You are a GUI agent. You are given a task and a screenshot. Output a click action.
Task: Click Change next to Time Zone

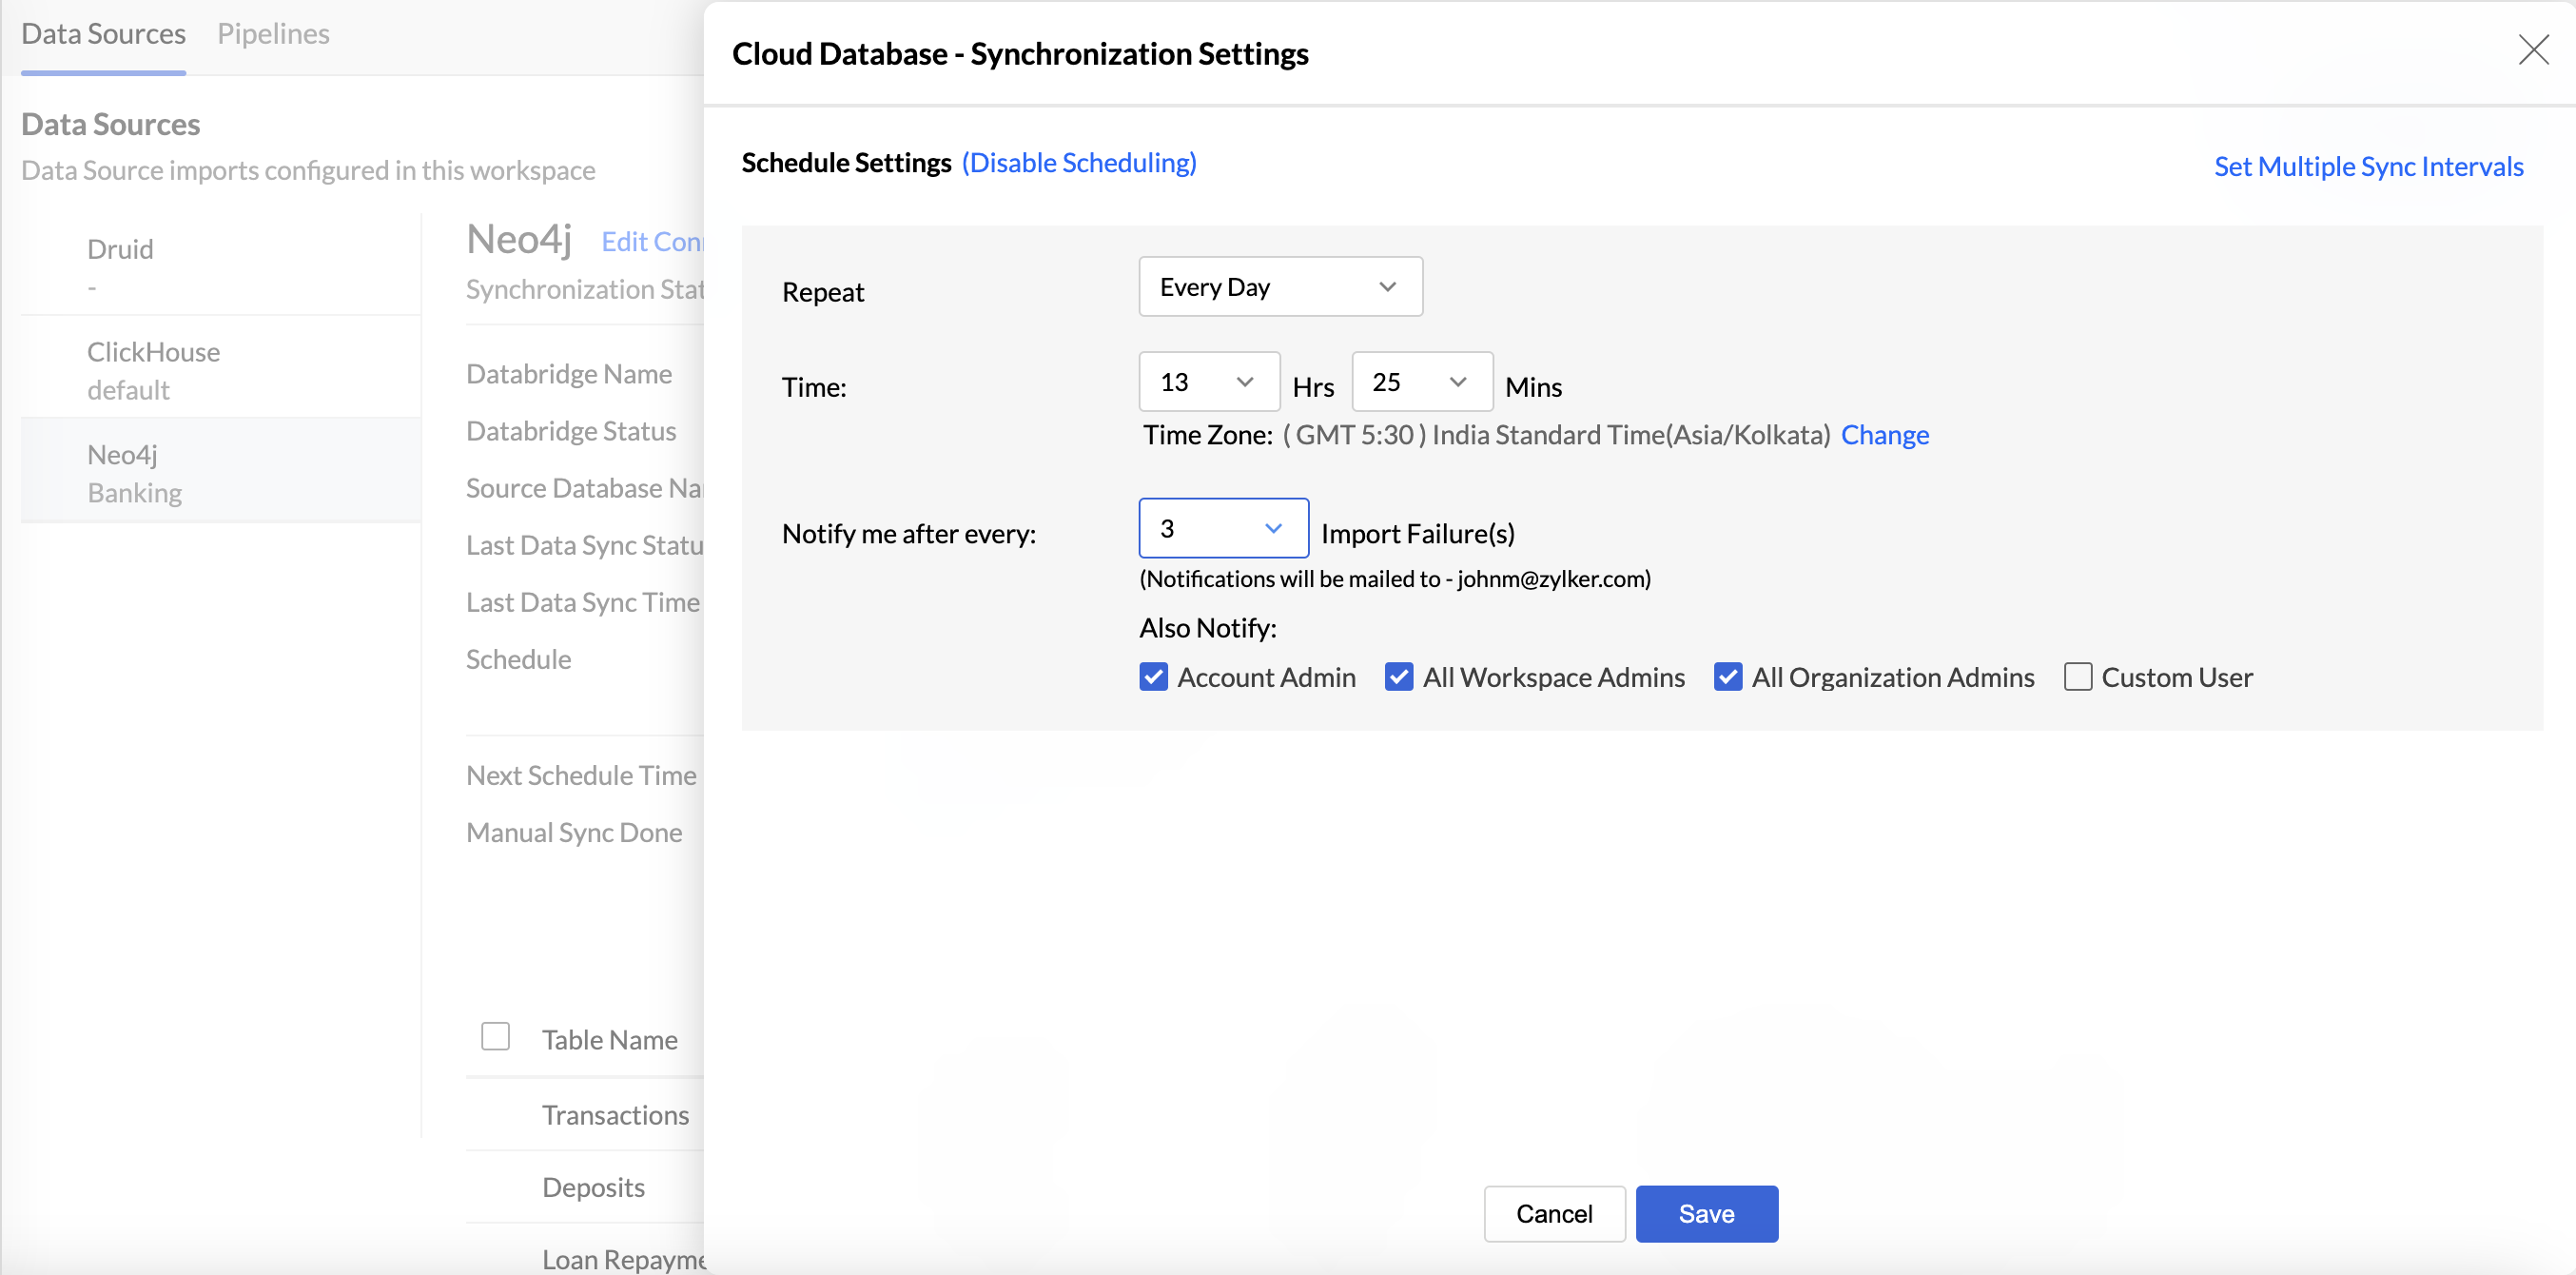(x=1884, y=435)
